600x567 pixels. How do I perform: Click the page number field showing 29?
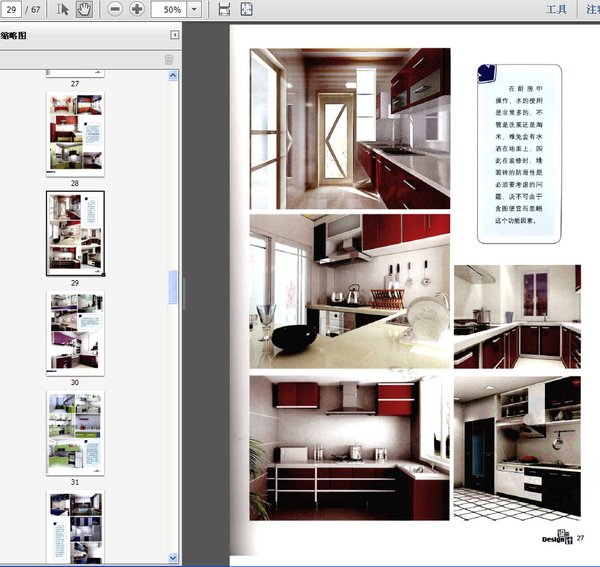tap(11, 9)
